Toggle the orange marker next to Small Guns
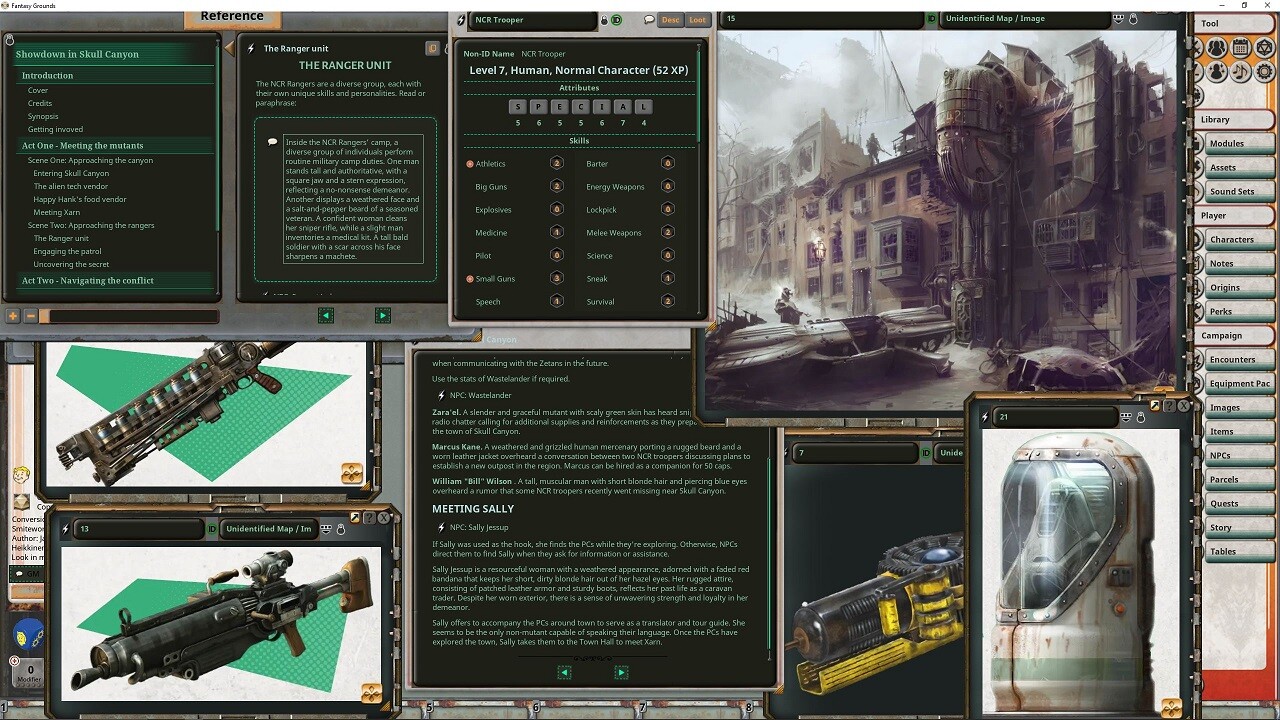The height and width of the screenshot is (720, 1280). click(x=469, y=278)
